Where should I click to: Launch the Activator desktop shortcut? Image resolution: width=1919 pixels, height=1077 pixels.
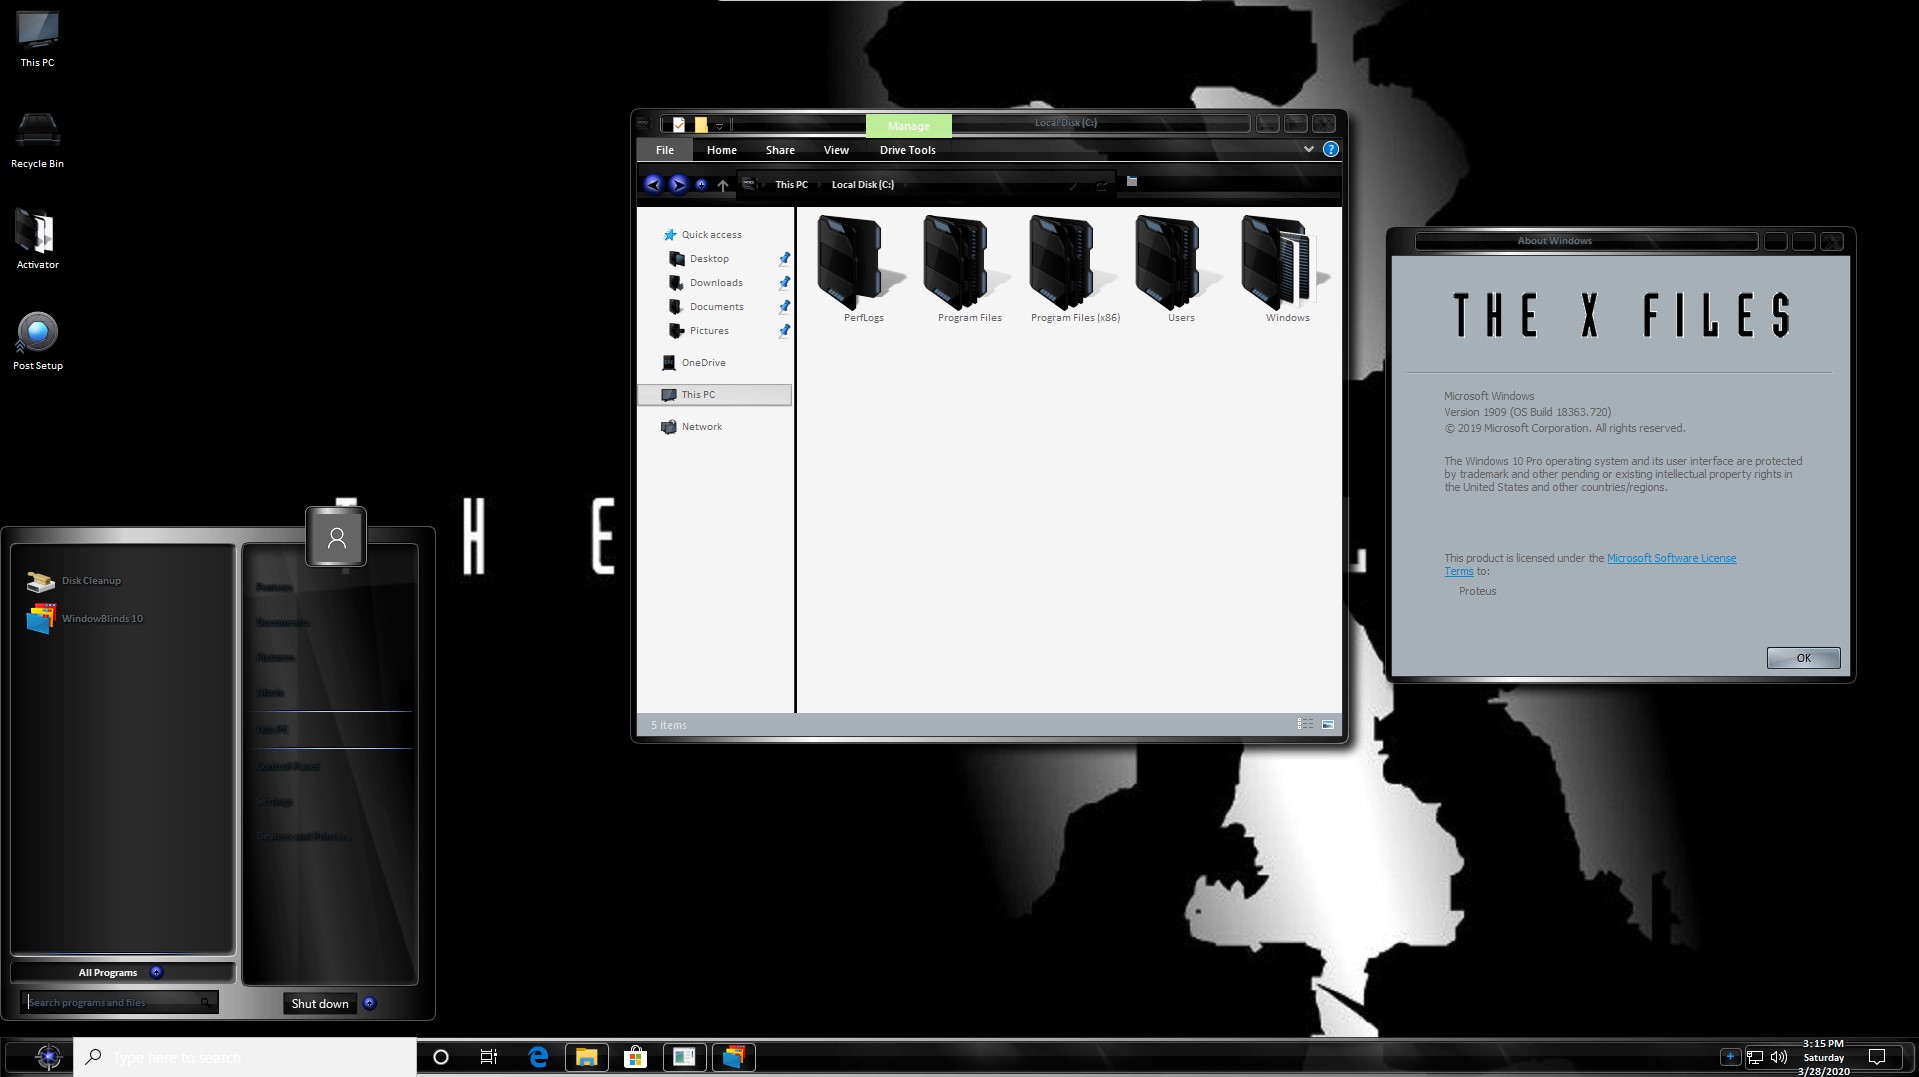pos(37,240)
